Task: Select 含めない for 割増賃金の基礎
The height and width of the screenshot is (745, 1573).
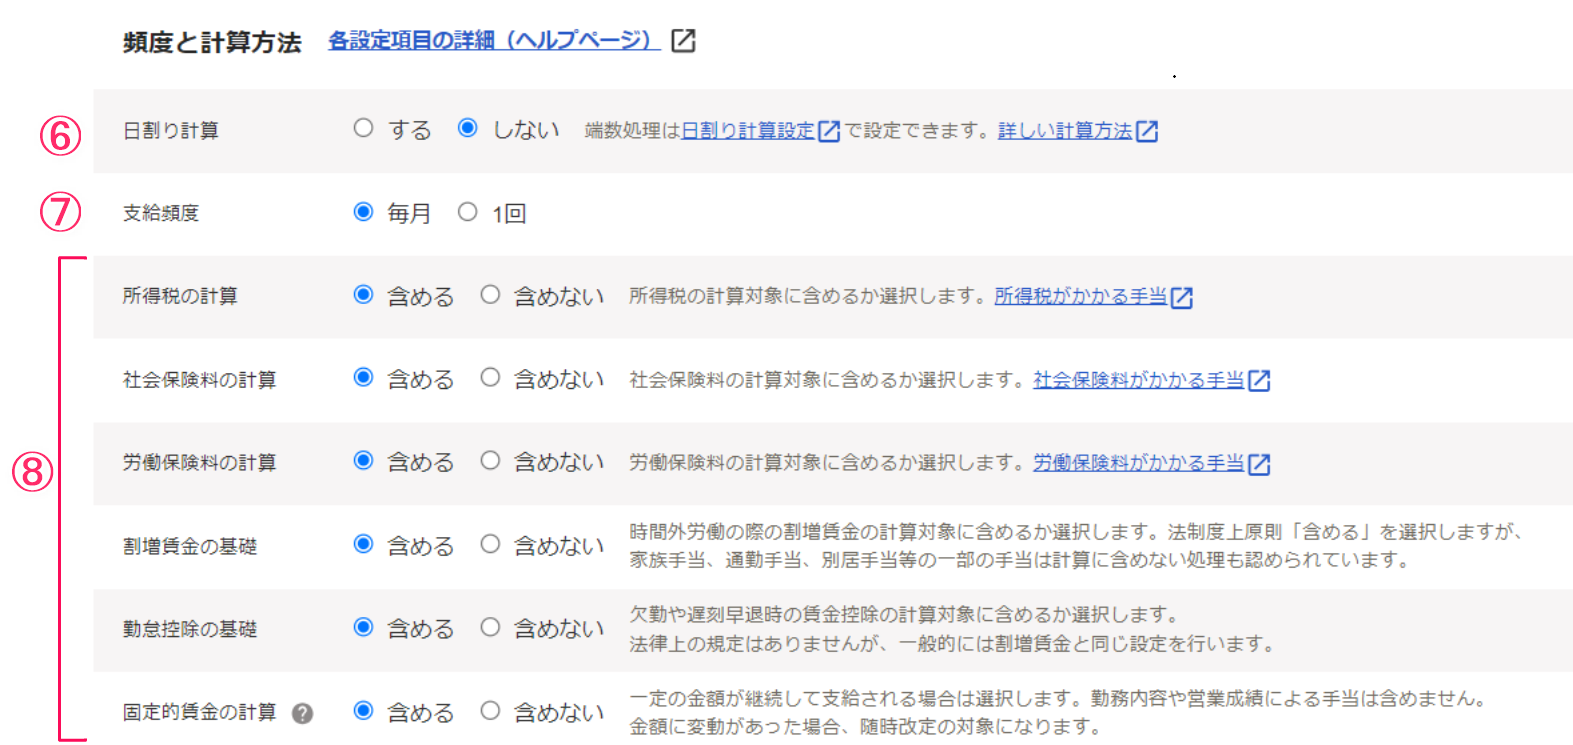Action: click(490, 544)
